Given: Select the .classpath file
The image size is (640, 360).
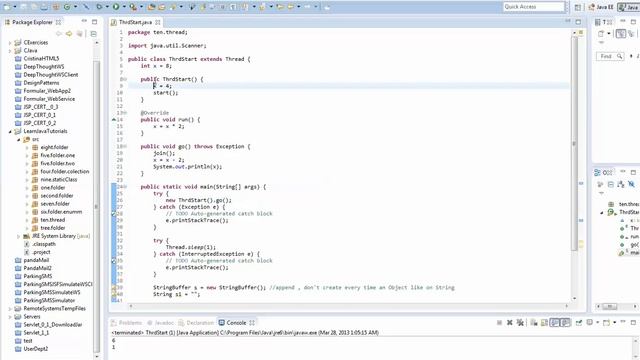Looking at the screenshot, I should (44, 244).
